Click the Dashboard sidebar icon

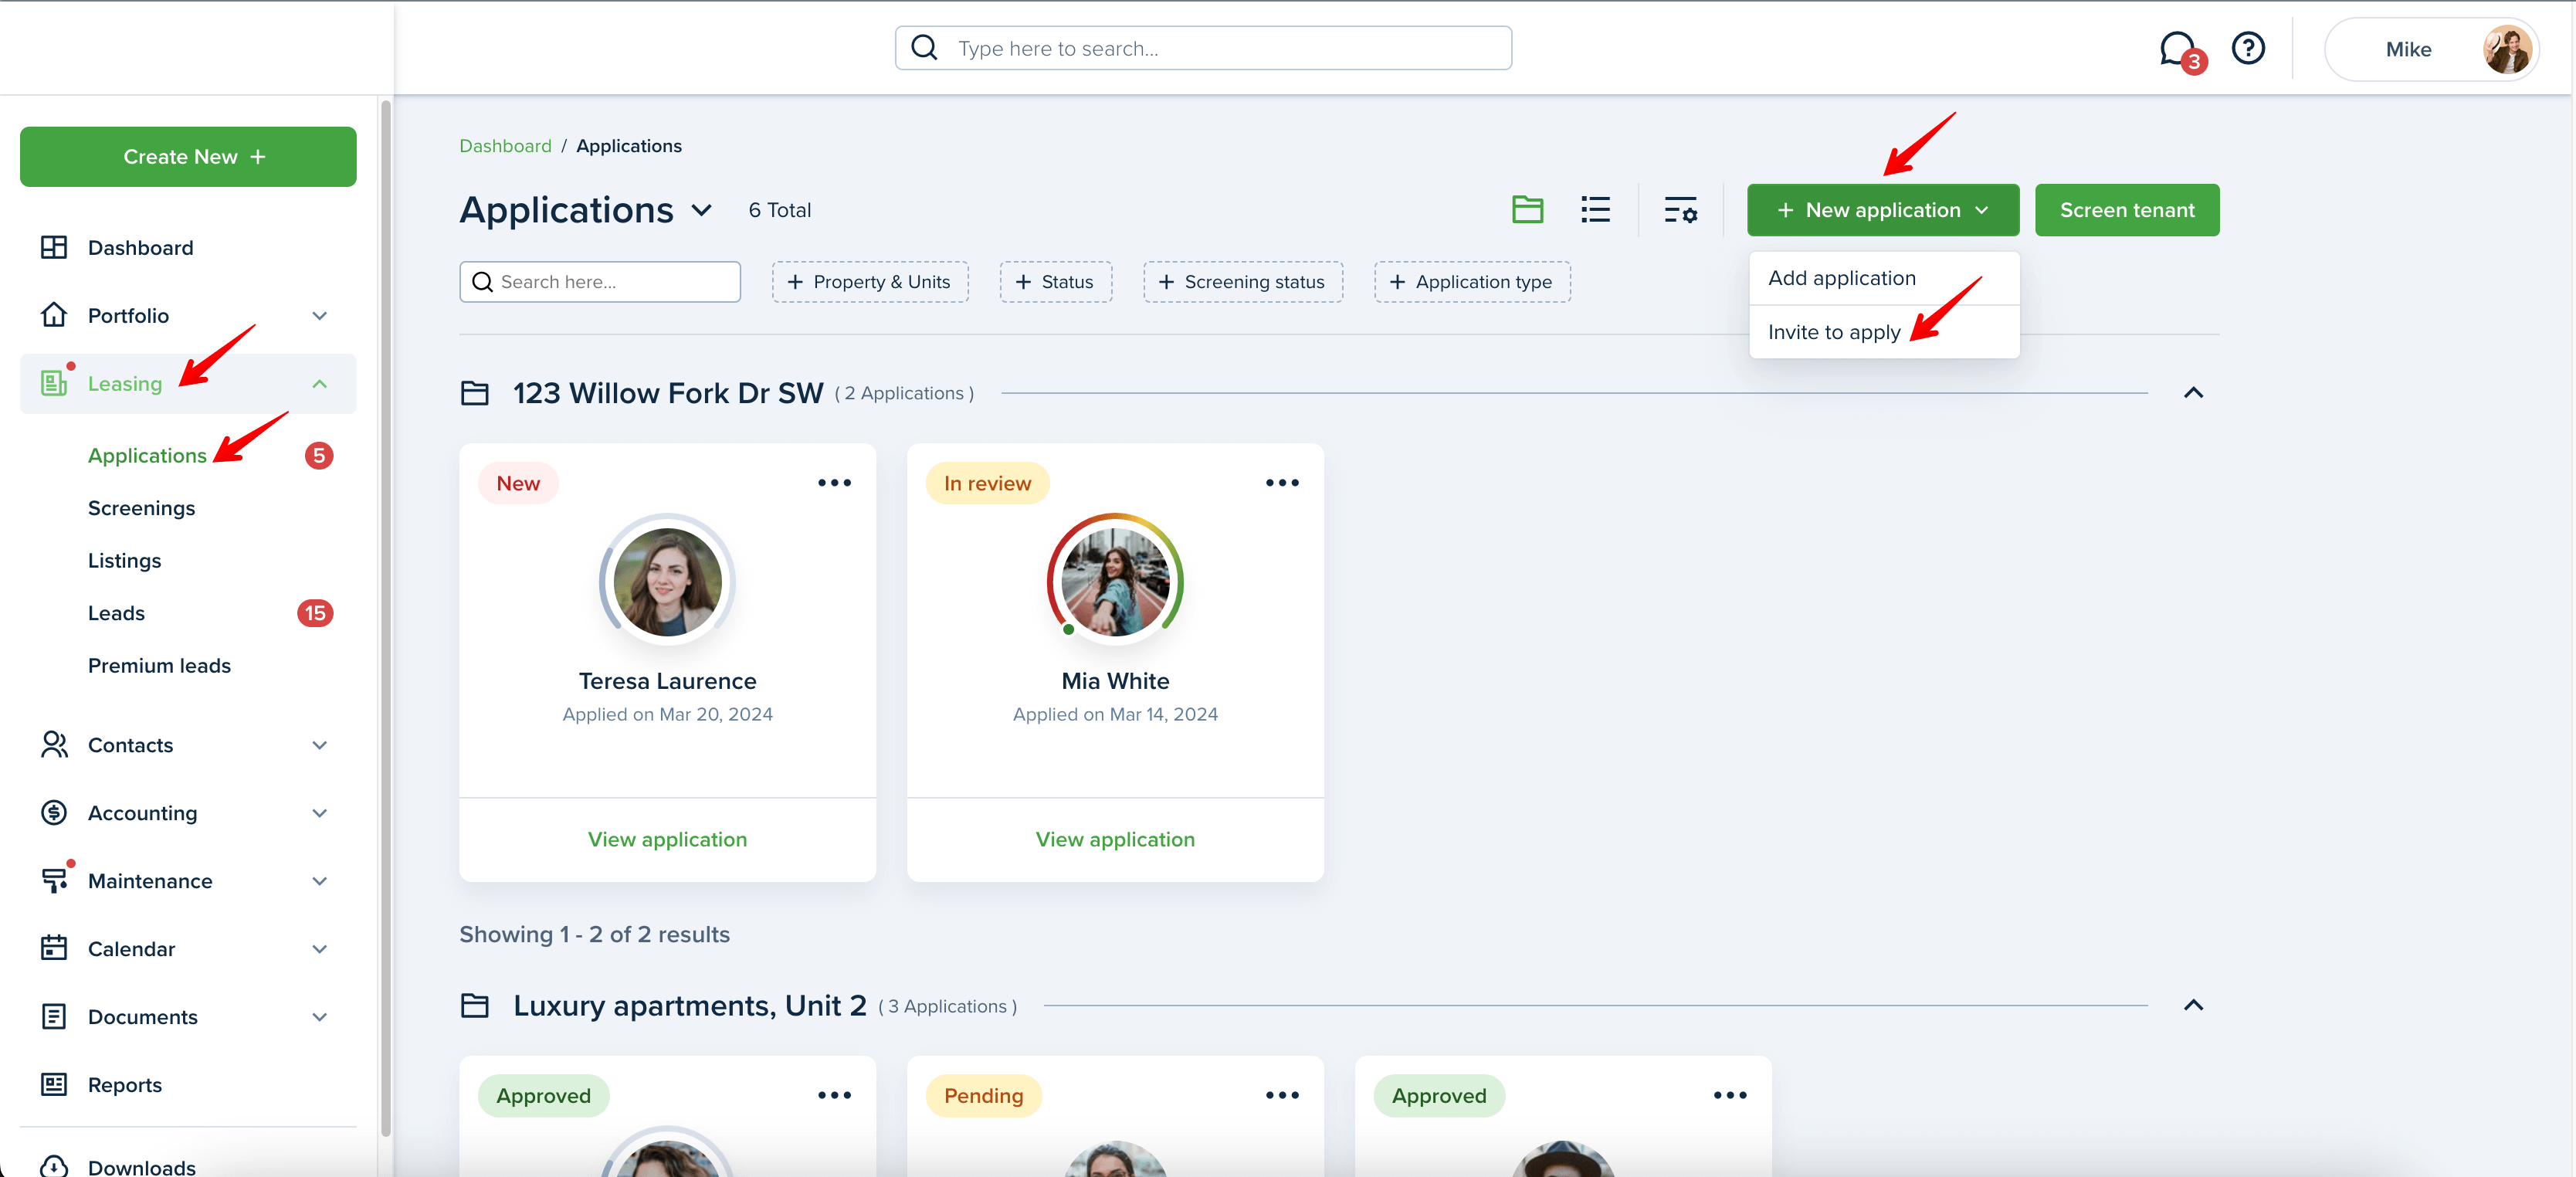[54, 247]
